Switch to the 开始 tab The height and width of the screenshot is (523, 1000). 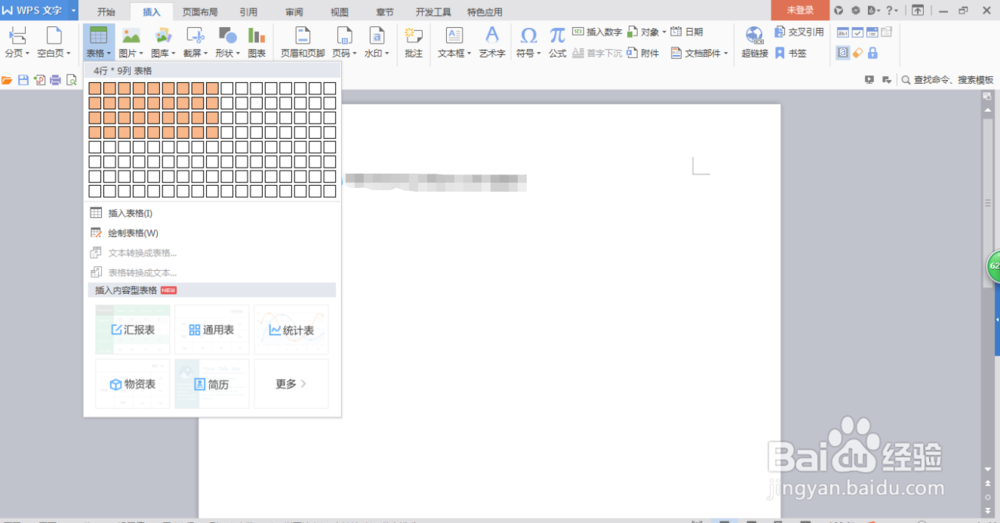point(106,12)
